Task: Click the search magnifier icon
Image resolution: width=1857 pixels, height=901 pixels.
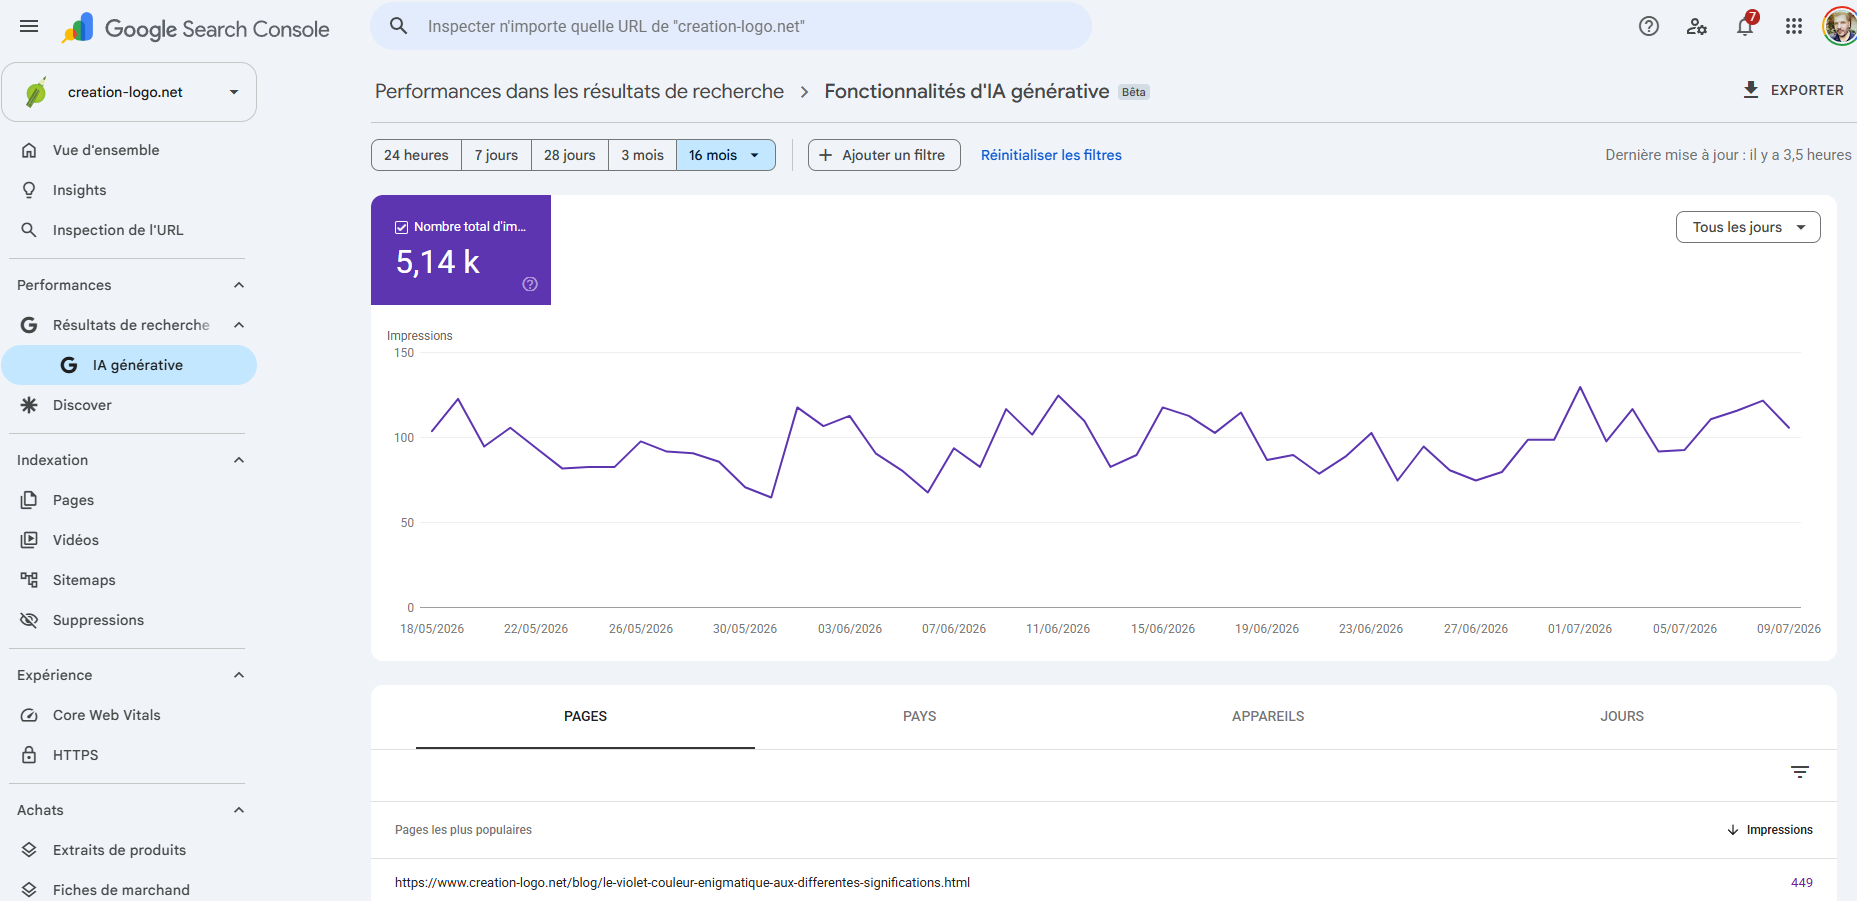Action: click(x=398, y=26)
